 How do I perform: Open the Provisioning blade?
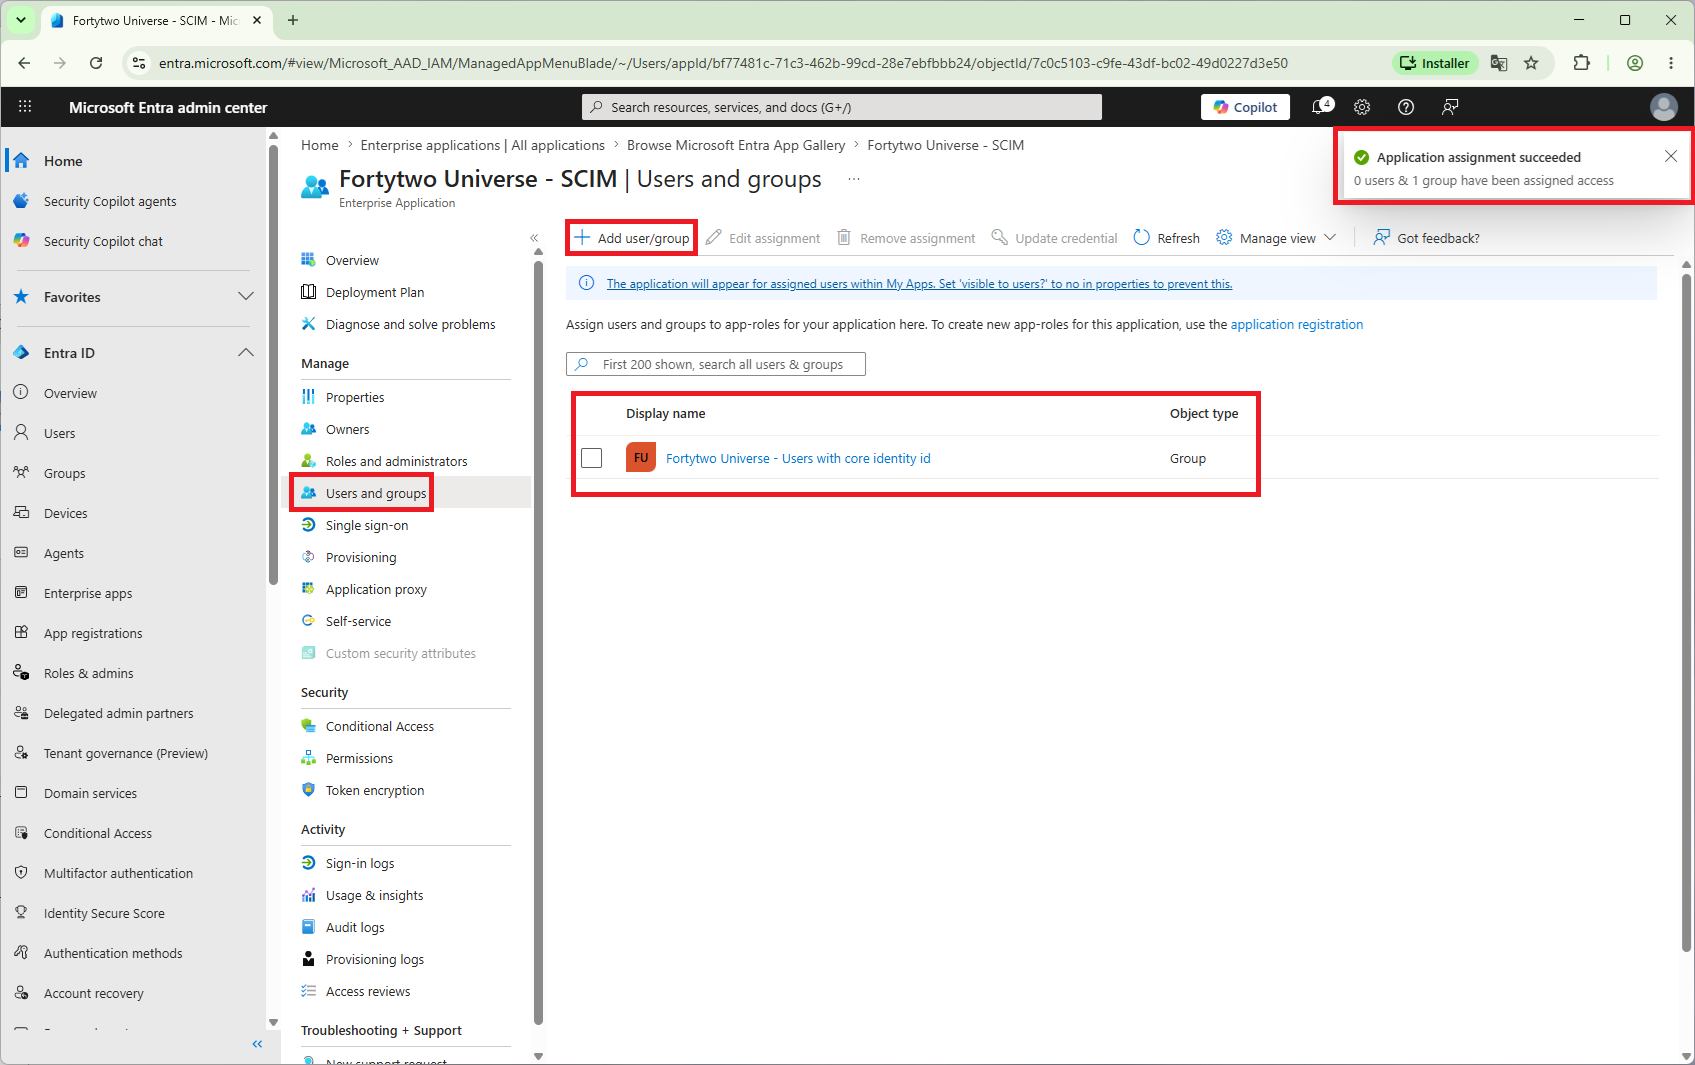[361, 558]
